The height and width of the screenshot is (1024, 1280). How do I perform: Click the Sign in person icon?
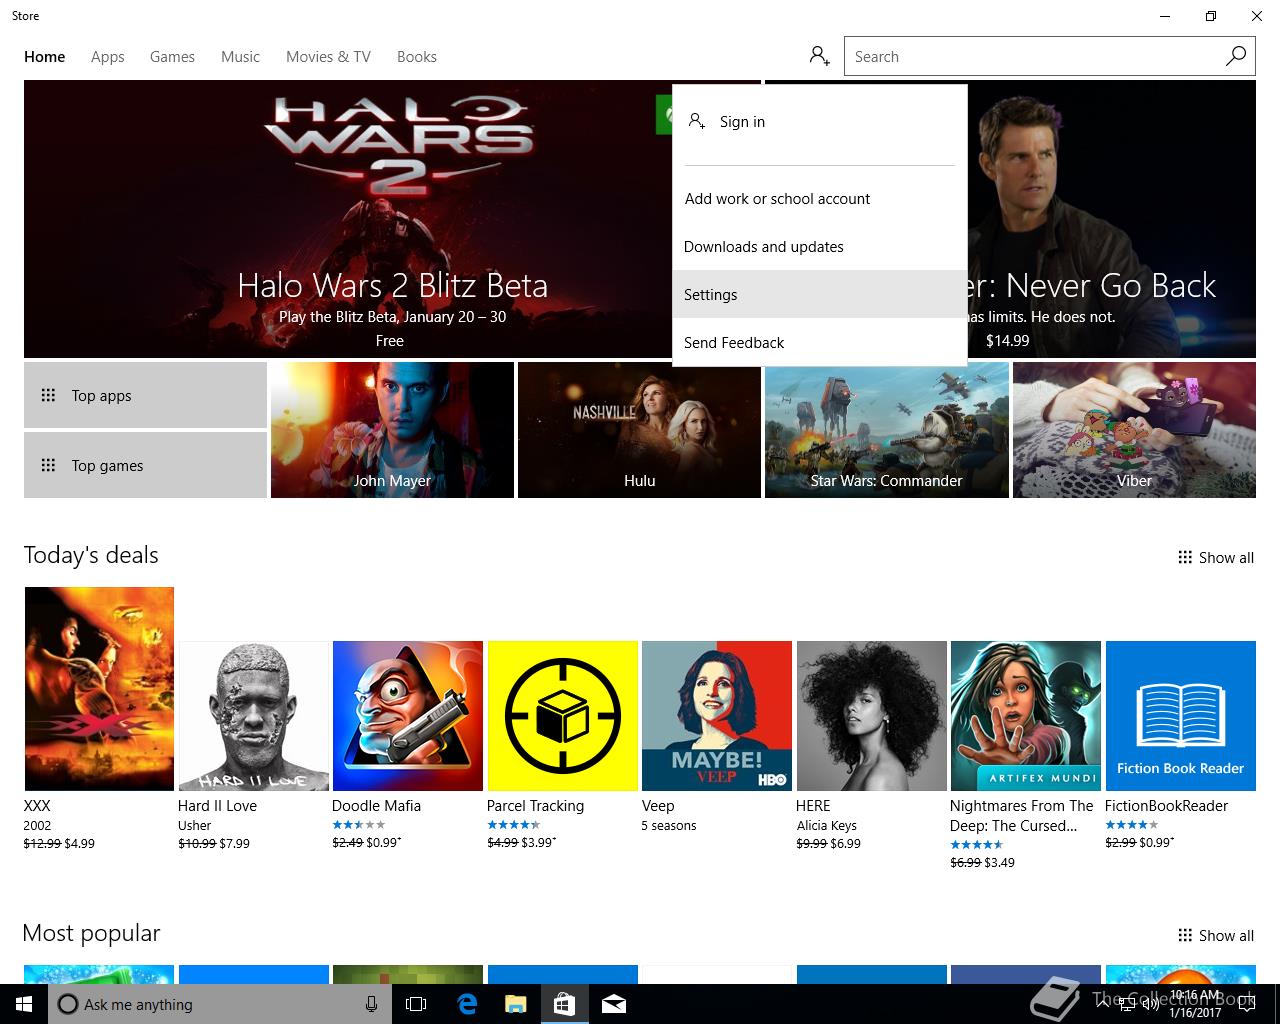[697, 121]
